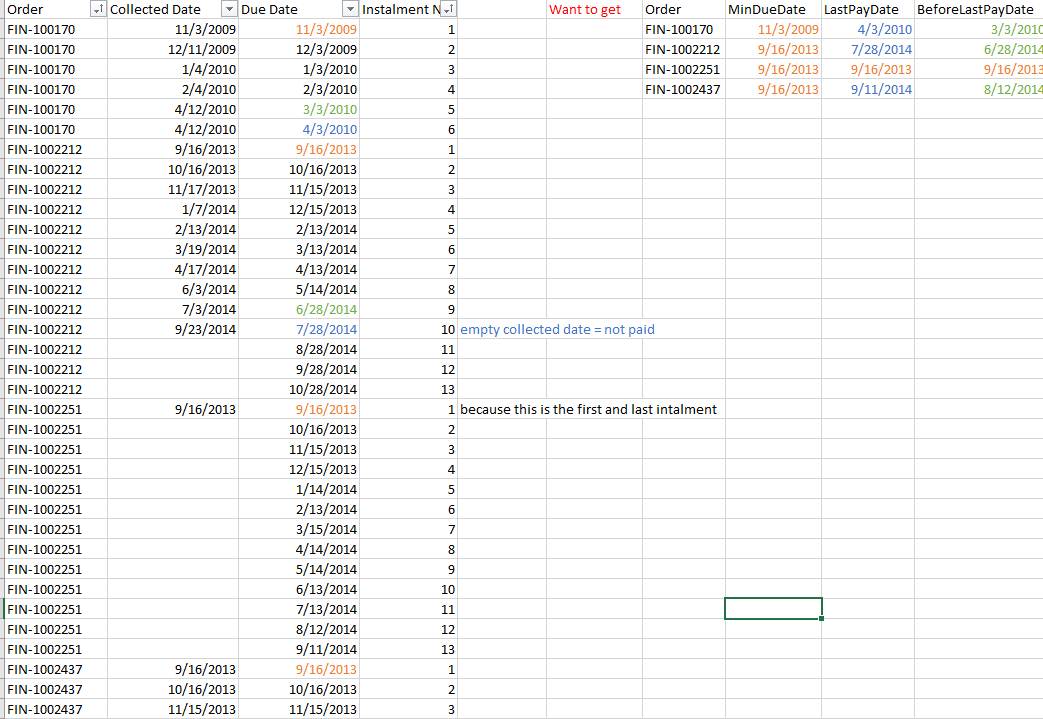This screenshot has height=719, width=1043.
Task: Select collected date 3/19/2014
Action: pos(173,249)
